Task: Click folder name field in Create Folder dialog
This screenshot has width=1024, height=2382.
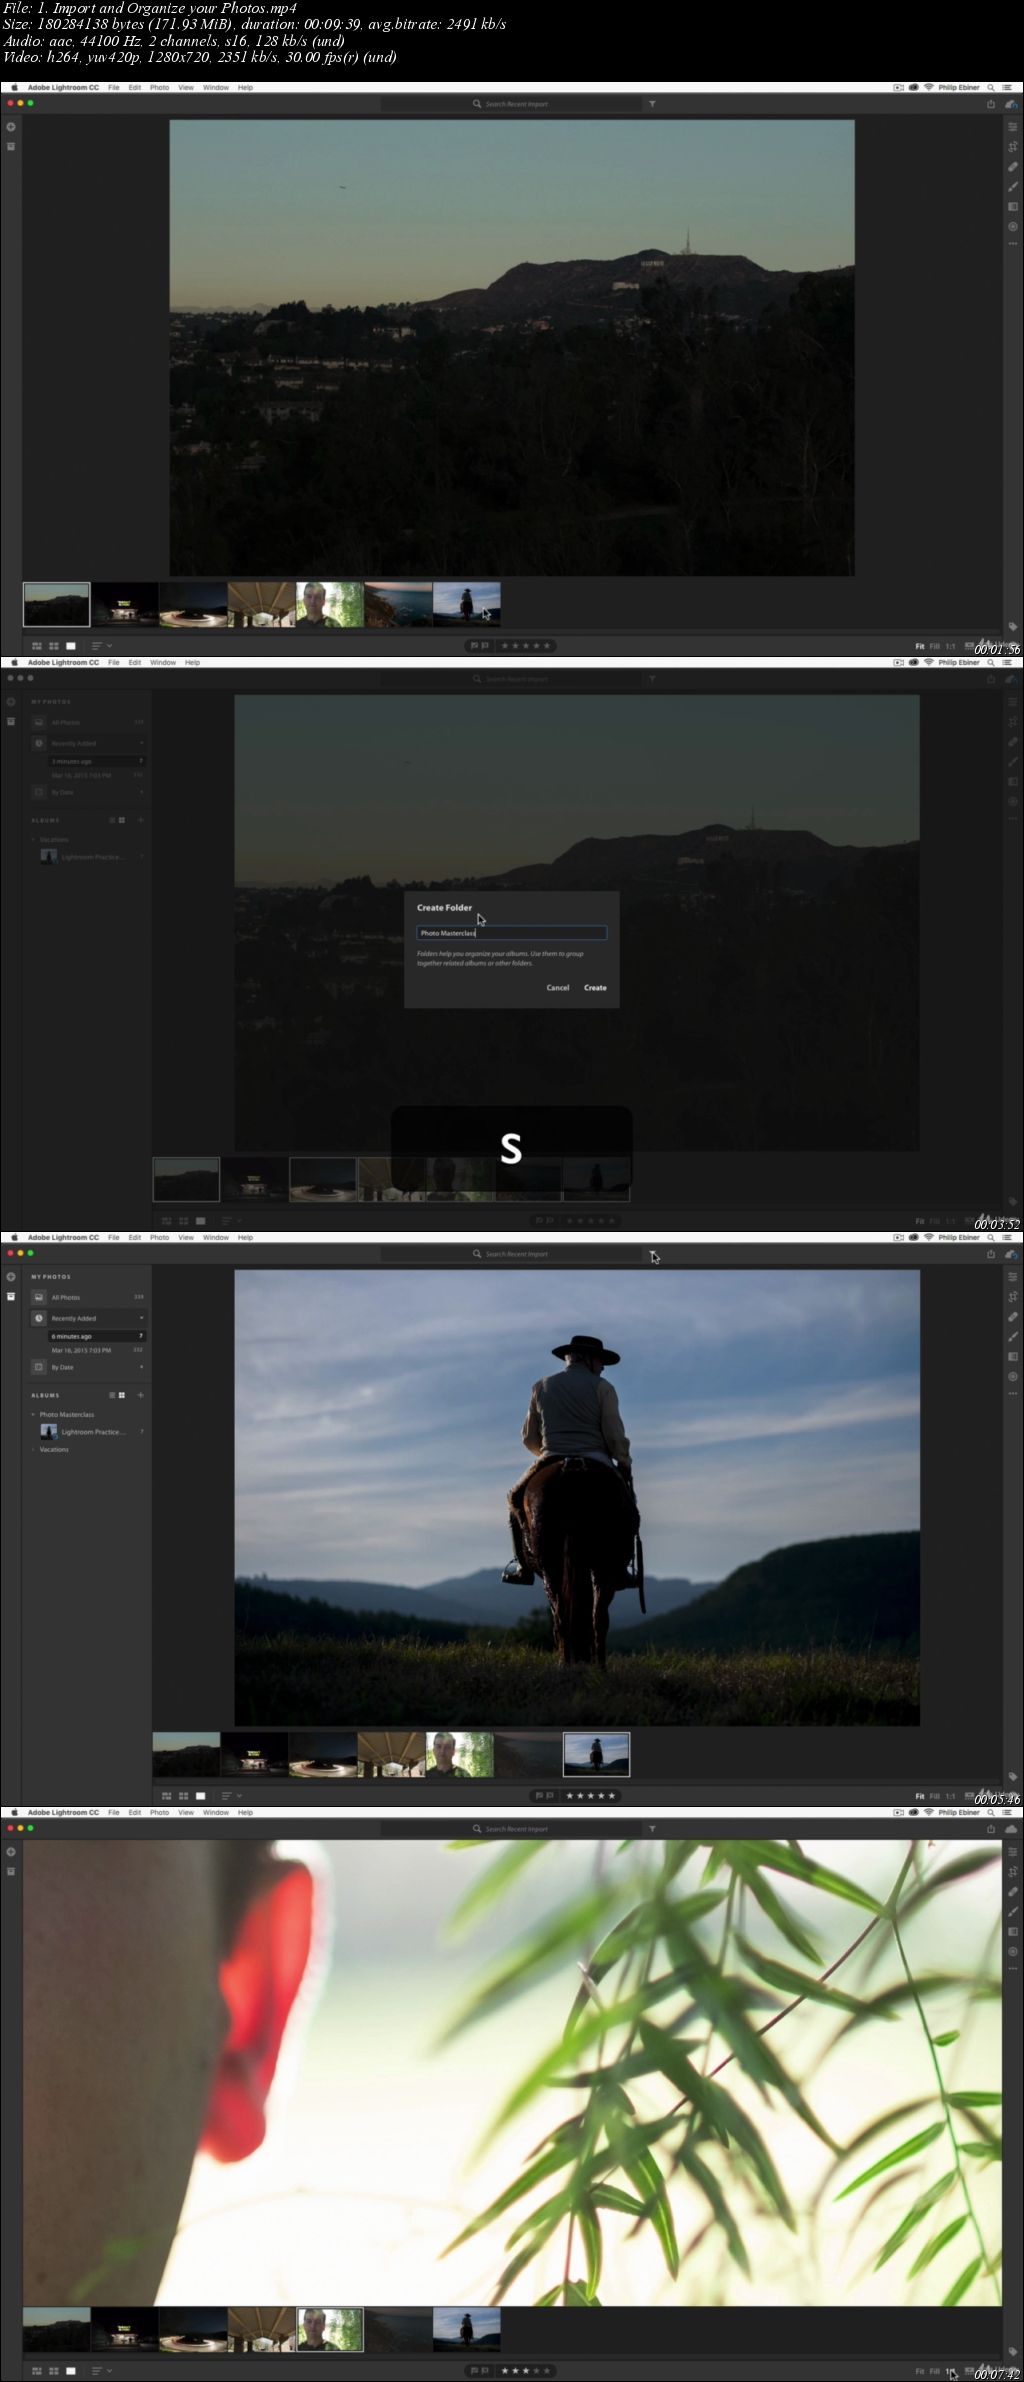Action: pyautogui.click(x=511, y=933)
